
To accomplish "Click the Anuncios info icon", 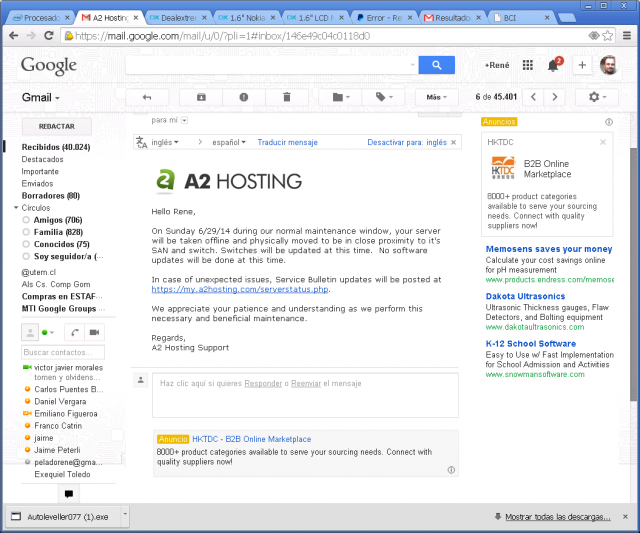I will point(609,122).
